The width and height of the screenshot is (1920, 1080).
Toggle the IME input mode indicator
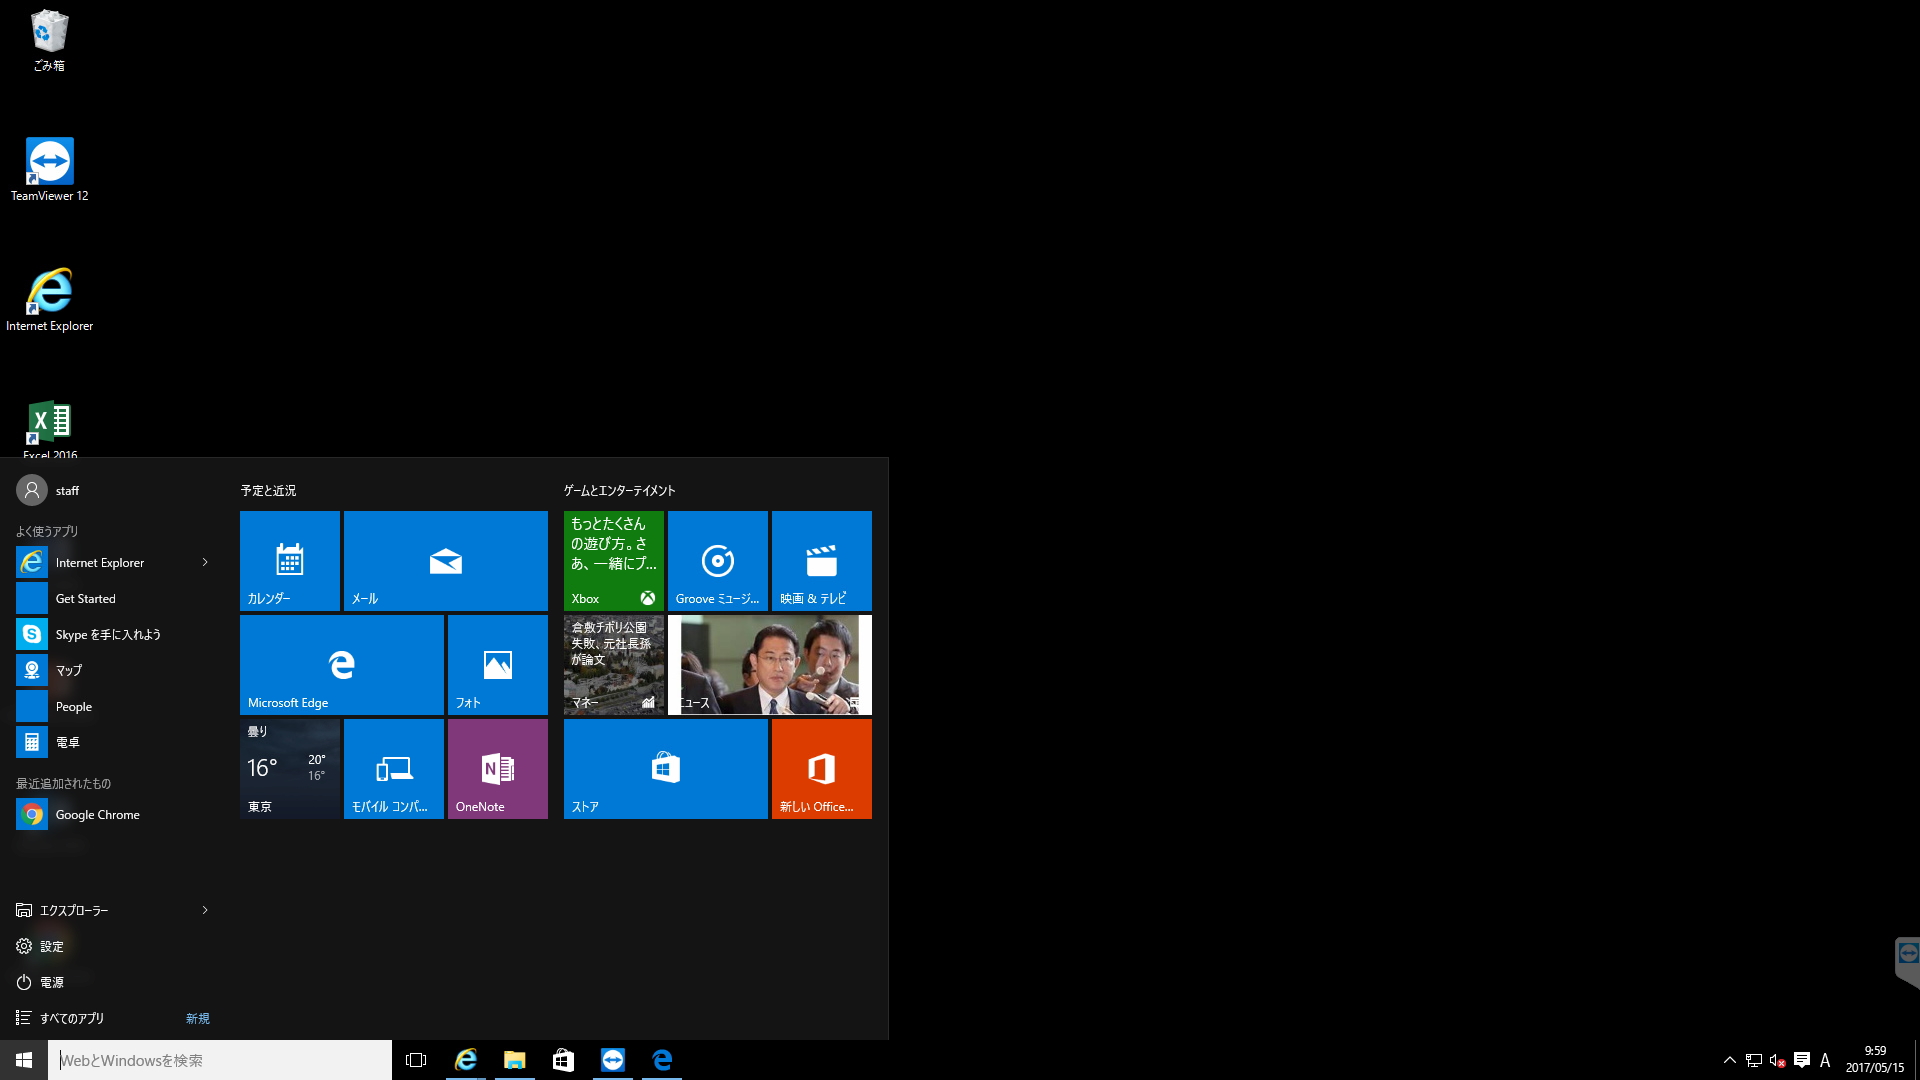point(1825,1060)
